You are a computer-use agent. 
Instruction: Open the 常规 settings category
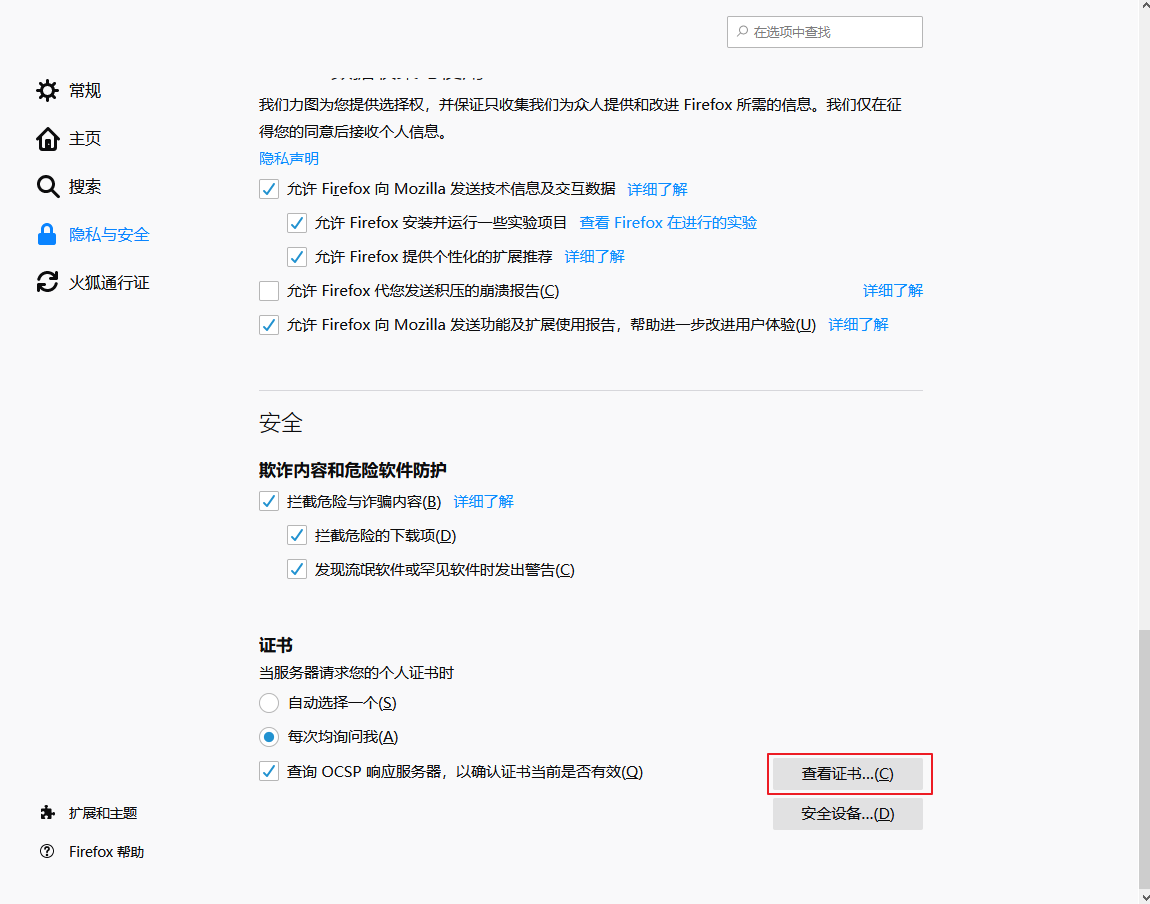click(84, 91)
